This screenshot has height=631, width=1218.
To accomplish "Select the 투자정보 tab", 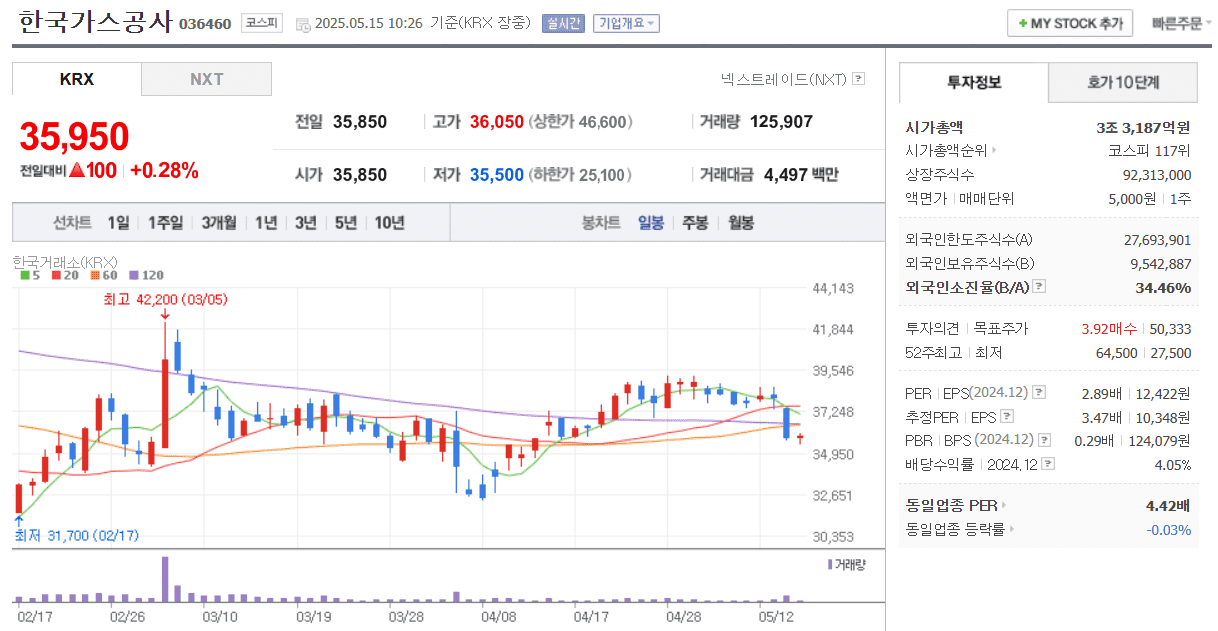I will [x=974, y=82].
